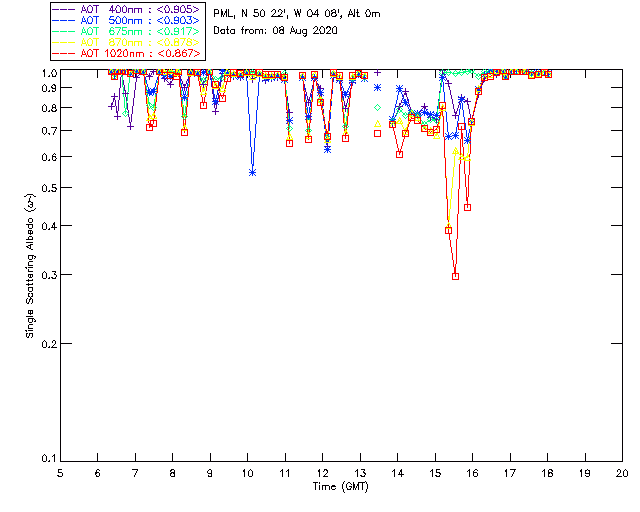
Task: Click the isolated blue star marker at 0.9 after 13 GMT
Action: 378,87
